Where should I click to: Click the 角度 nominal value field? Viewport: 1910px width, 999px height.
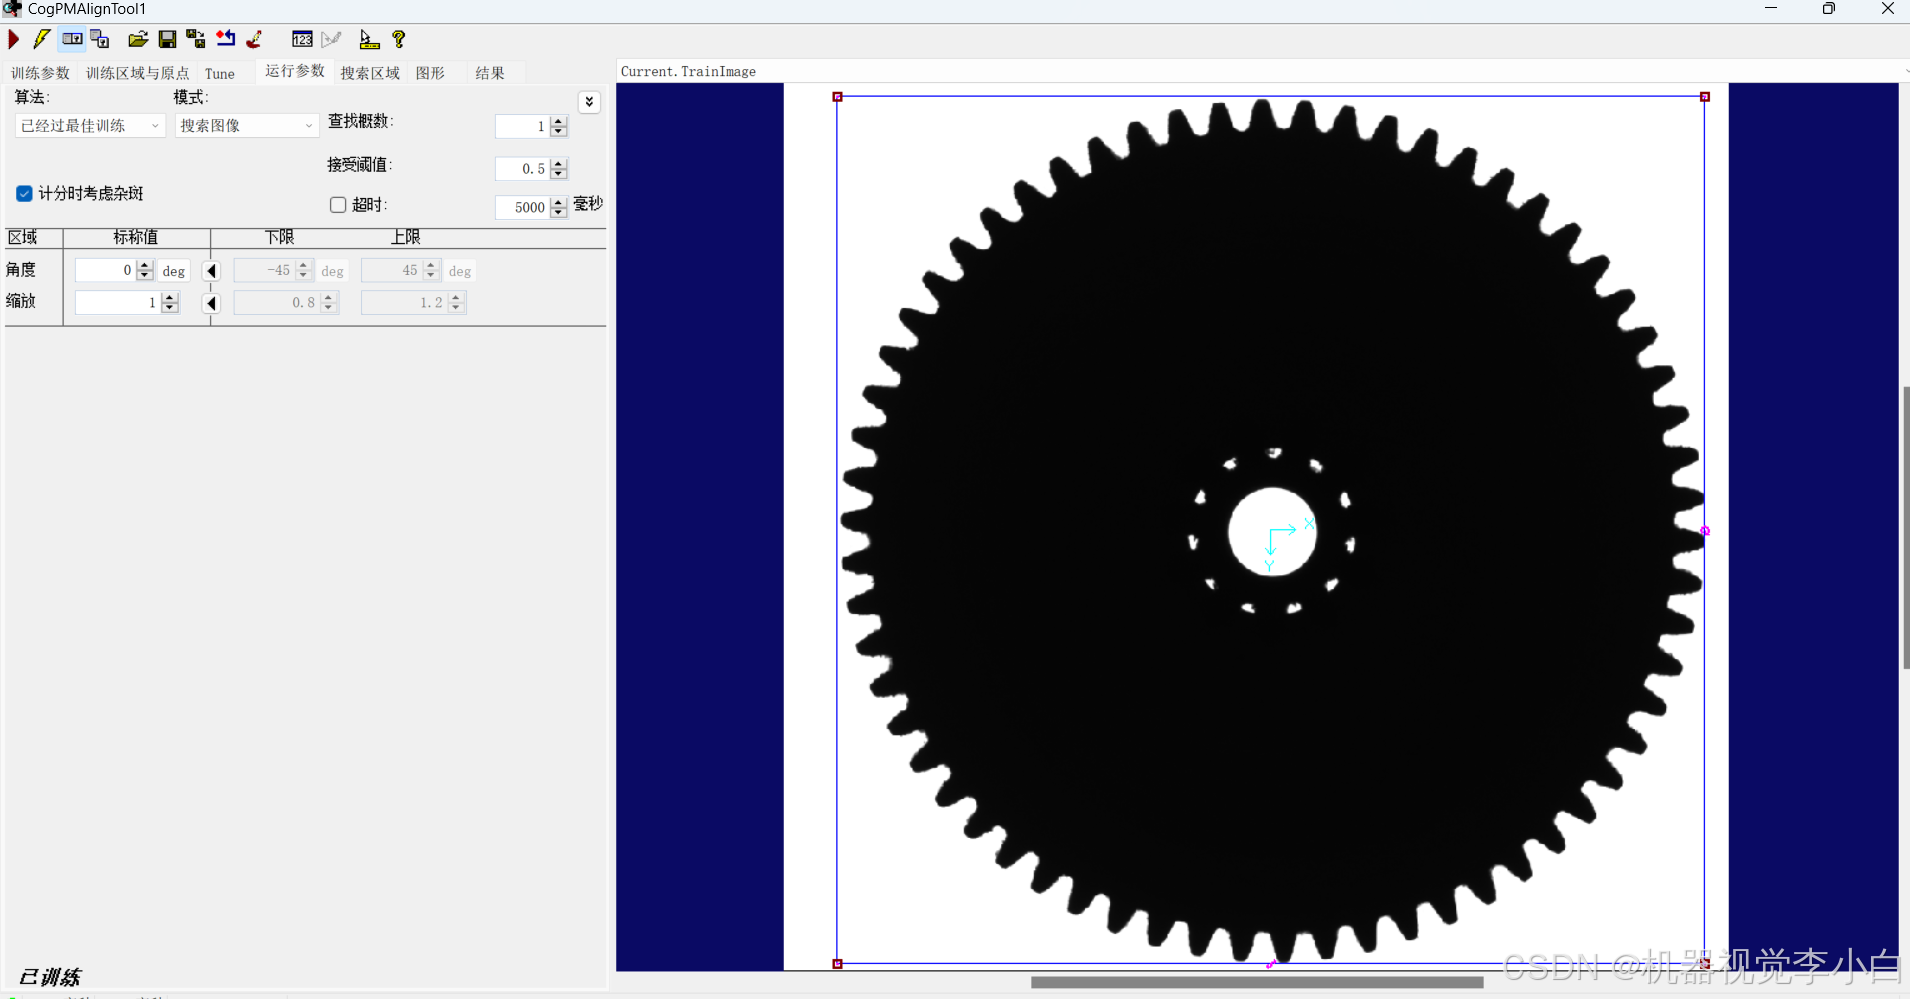point(105,270)
